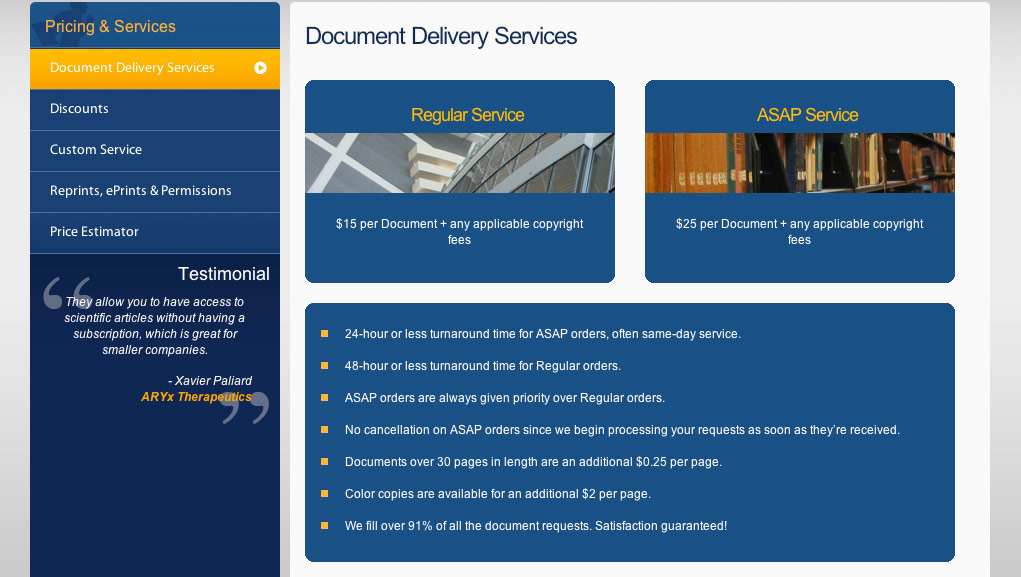Go to Custom Service page
Image resolution: width=1021 pixels, height=577 pixels.
155,150
